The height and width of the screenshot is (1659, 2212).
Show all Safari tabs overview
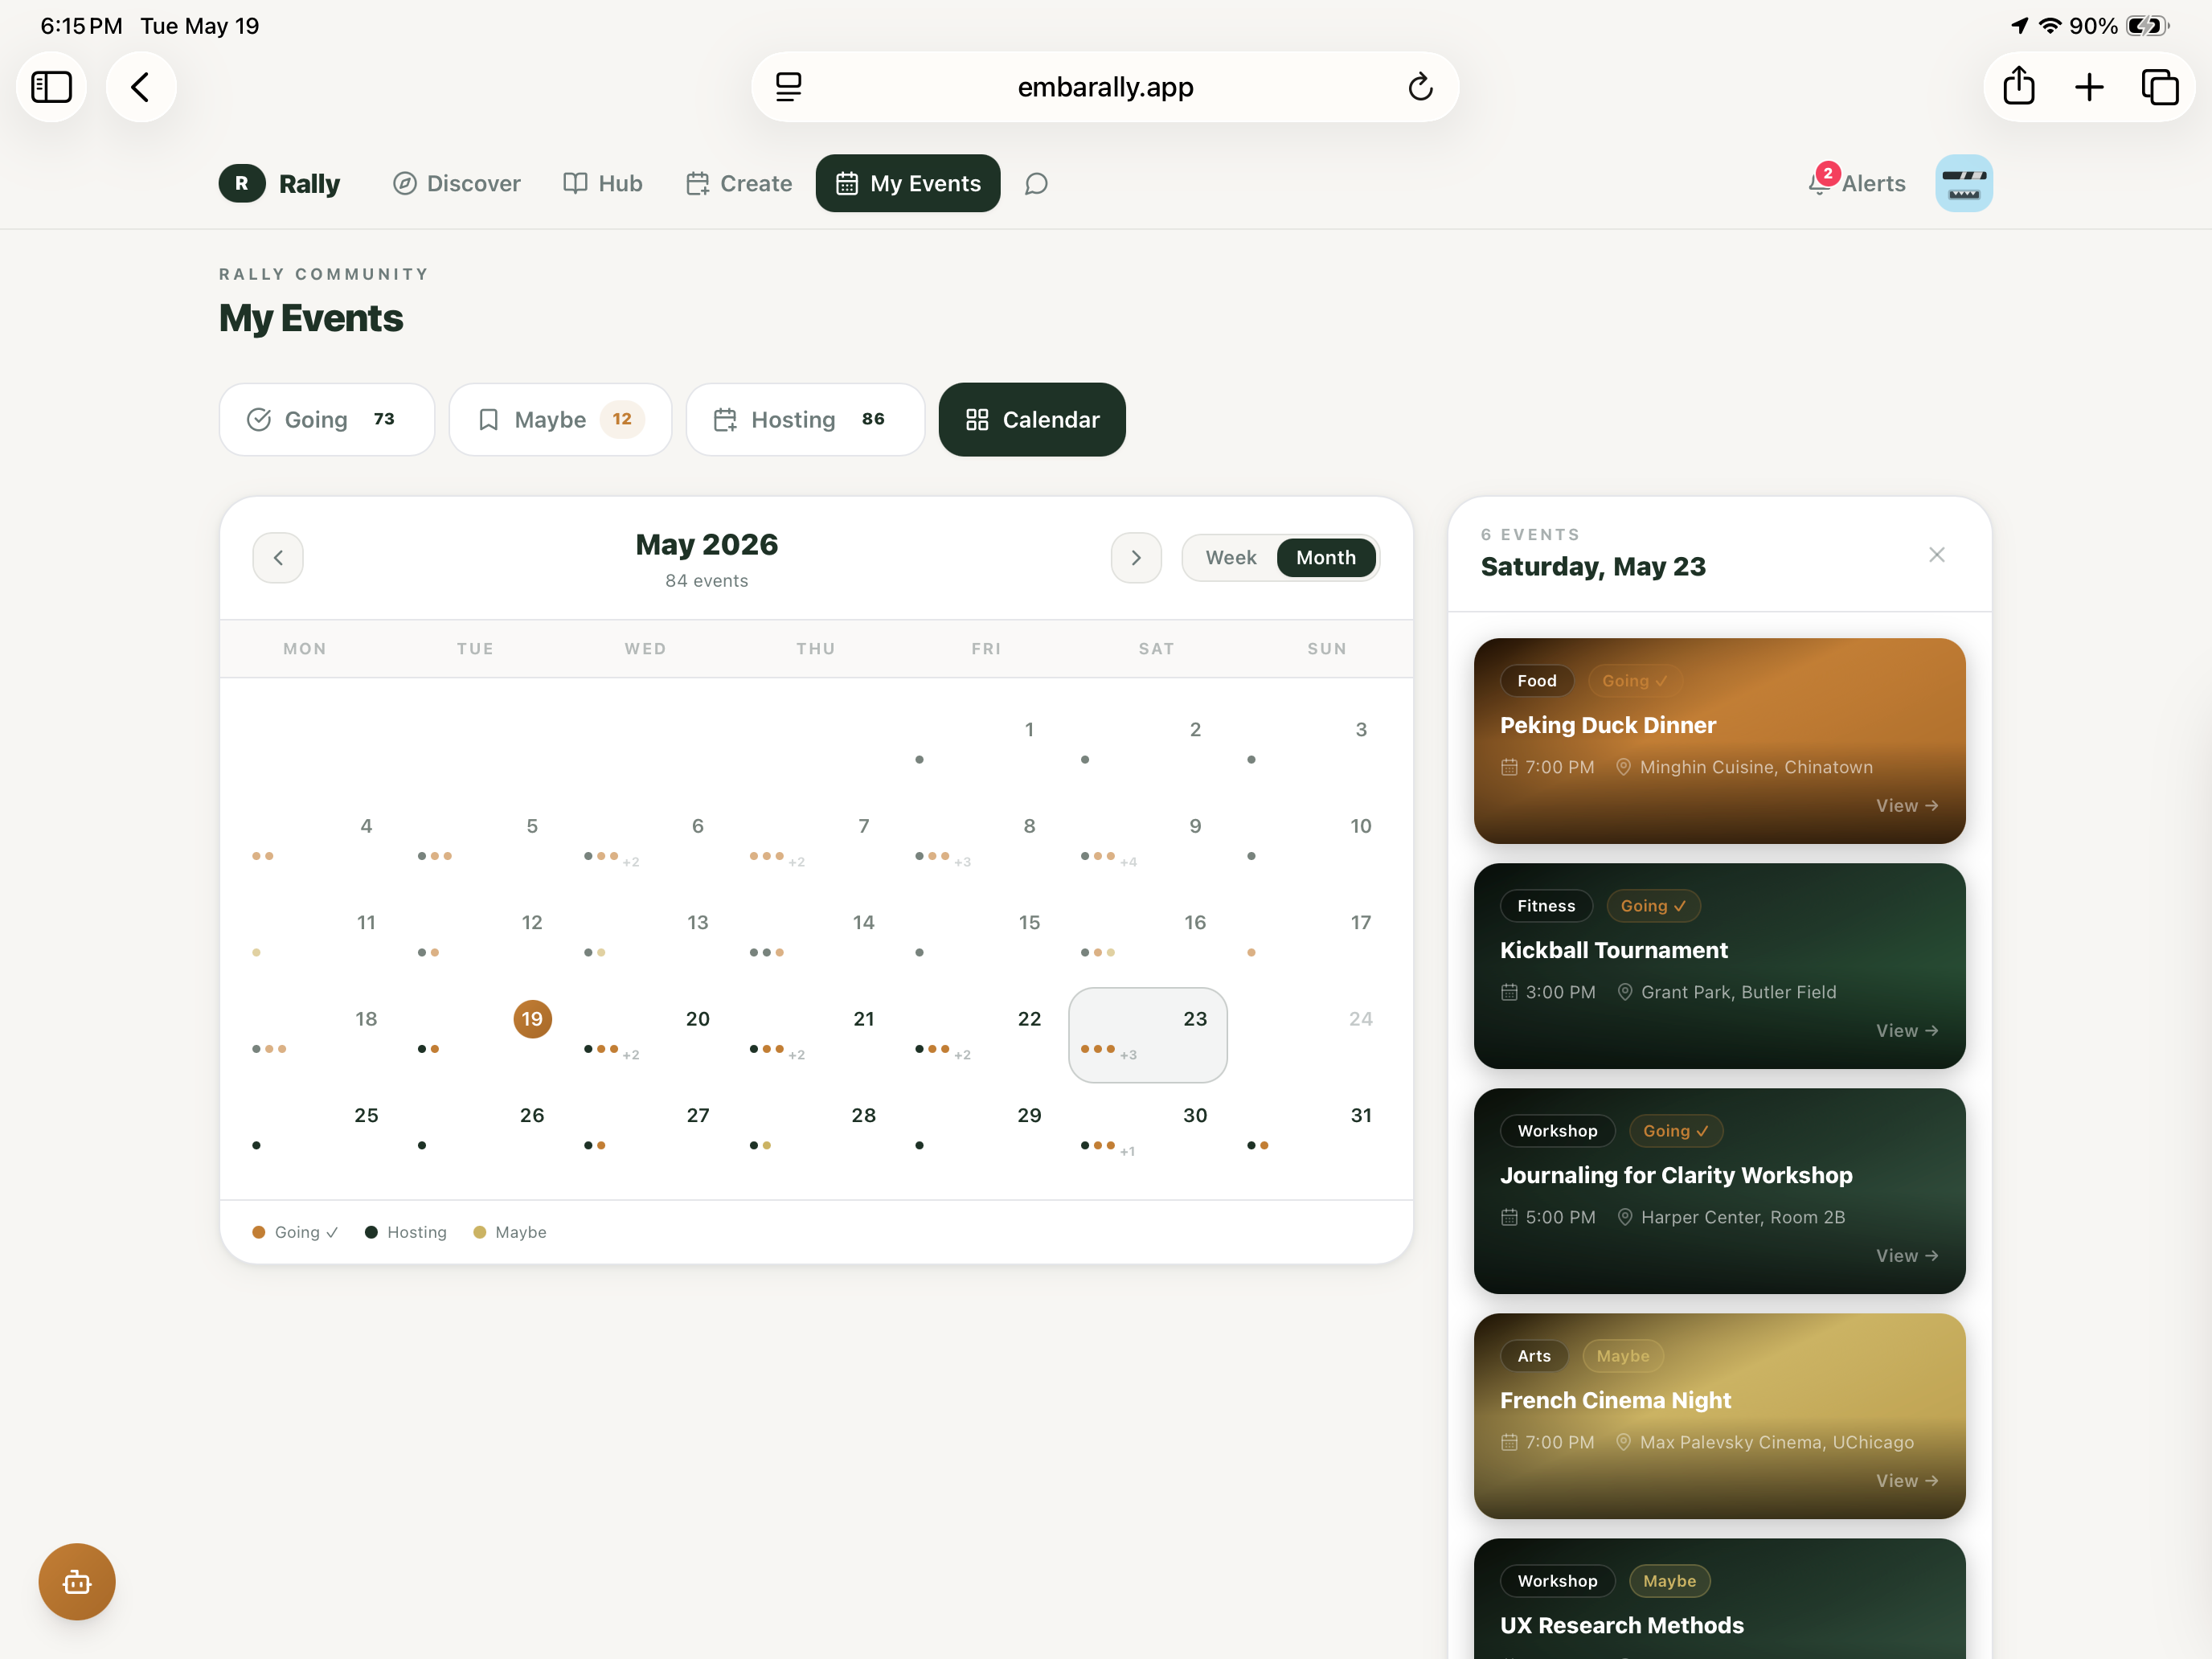[2160, 87]
